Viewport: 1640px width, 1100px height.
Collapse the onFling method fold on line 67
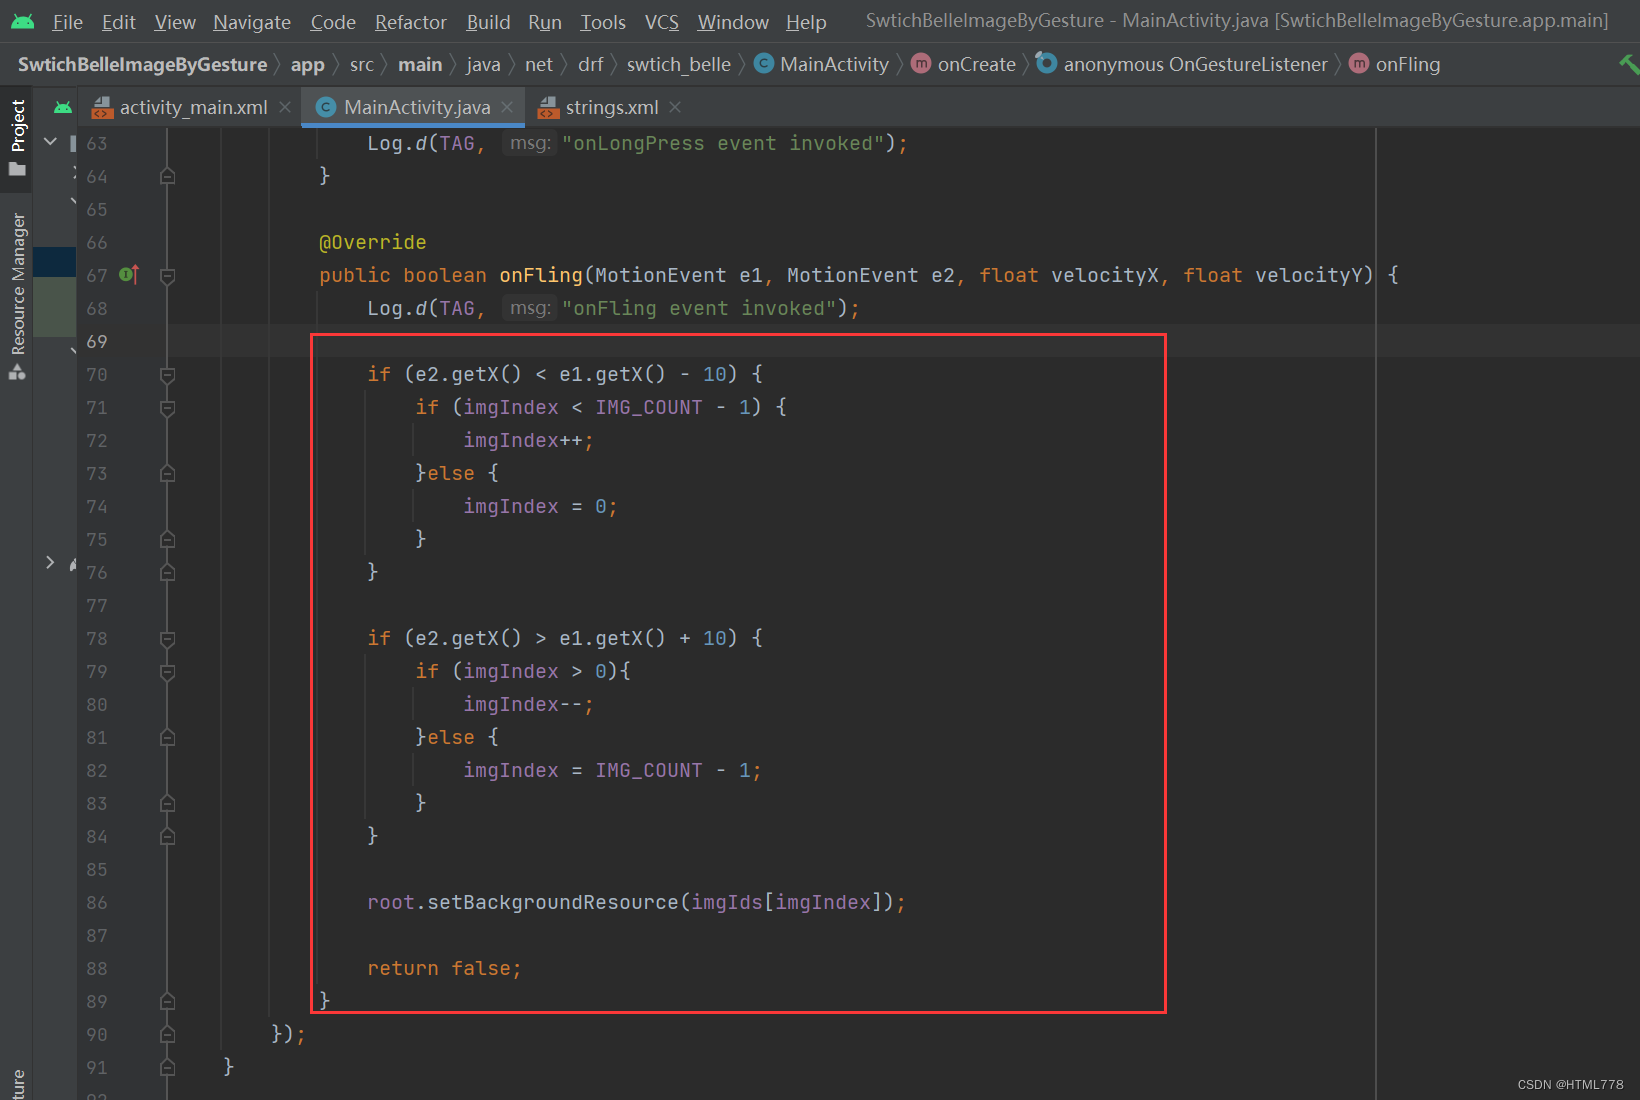click(168, 276)
